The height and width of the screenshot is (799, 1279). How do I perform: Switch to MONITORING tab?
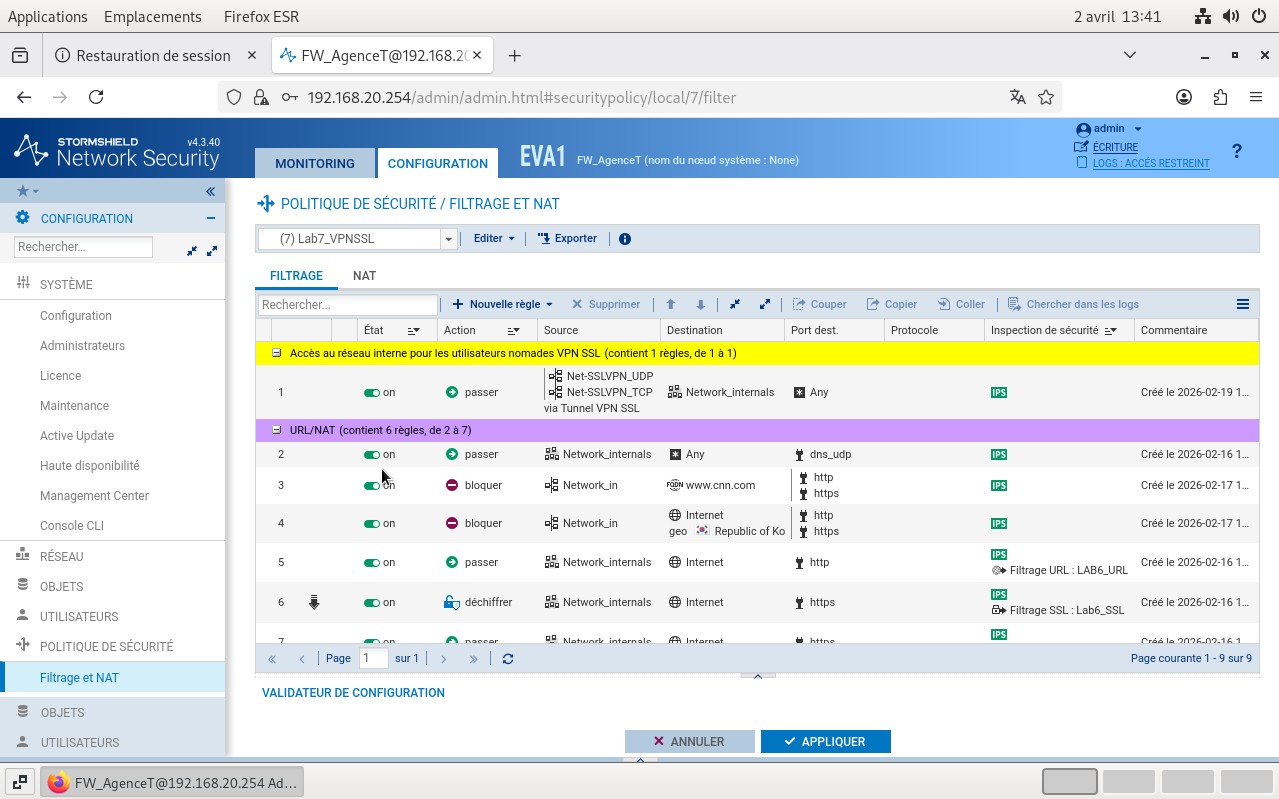(x=315, y=163)
